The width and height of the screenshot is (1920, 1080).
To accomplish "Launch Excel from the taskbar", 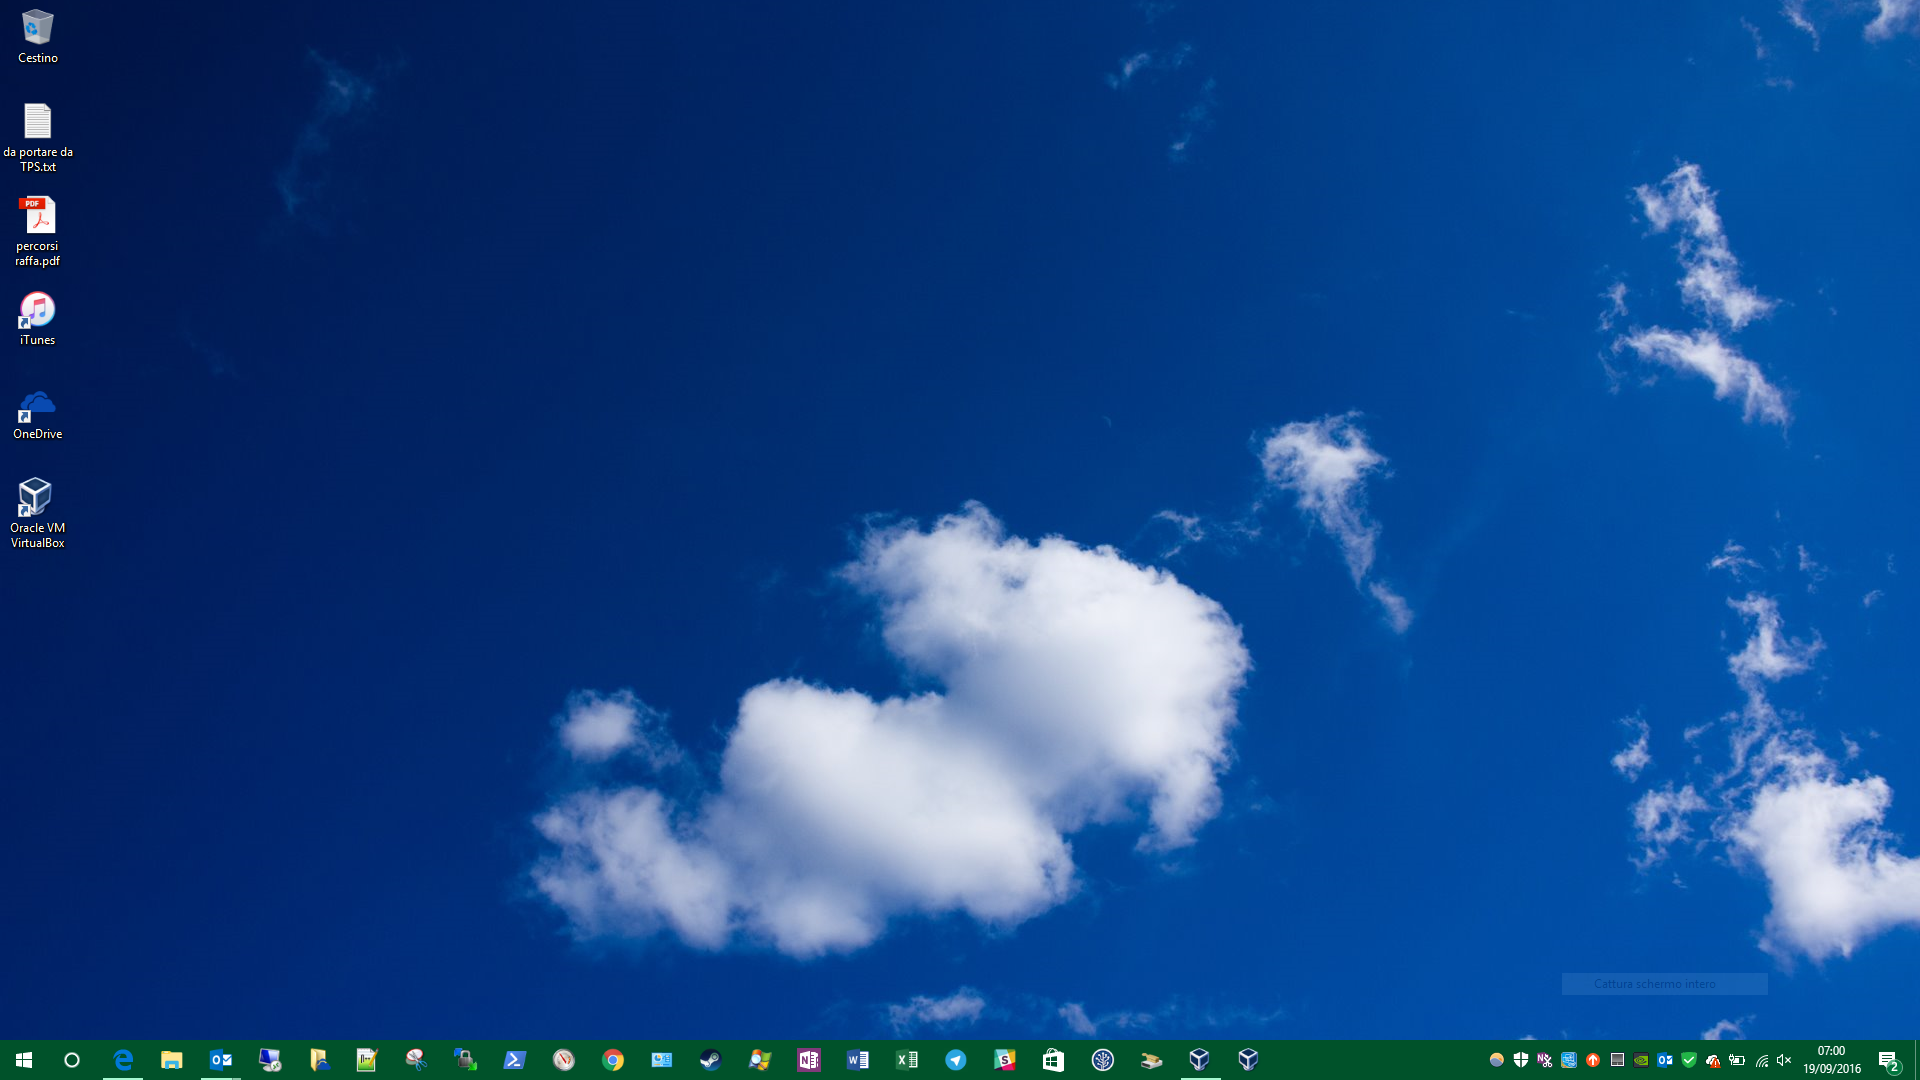I will [906, 1060].
